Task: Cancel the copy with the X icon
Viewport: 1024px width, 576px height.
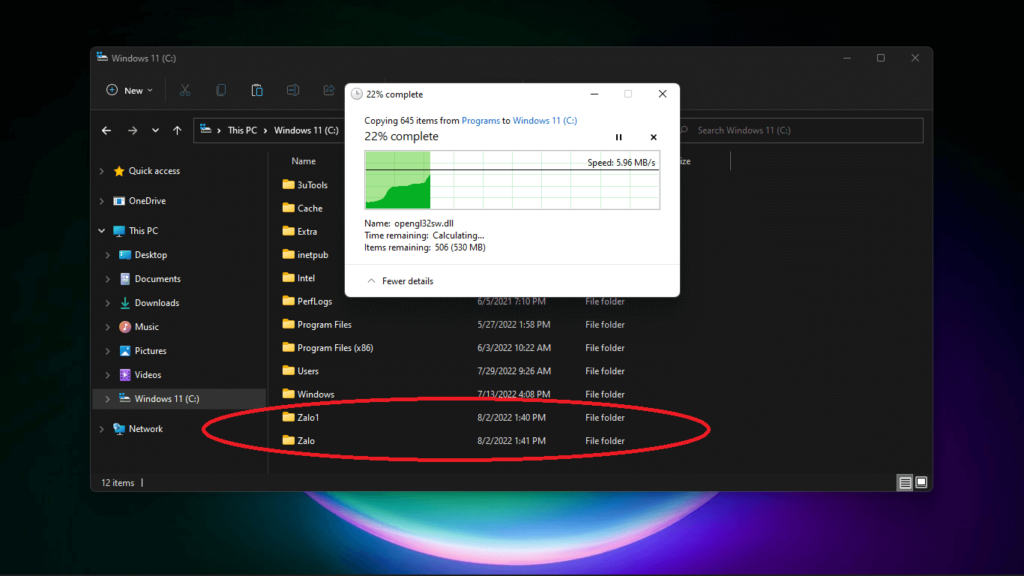Action: [653, 137]
